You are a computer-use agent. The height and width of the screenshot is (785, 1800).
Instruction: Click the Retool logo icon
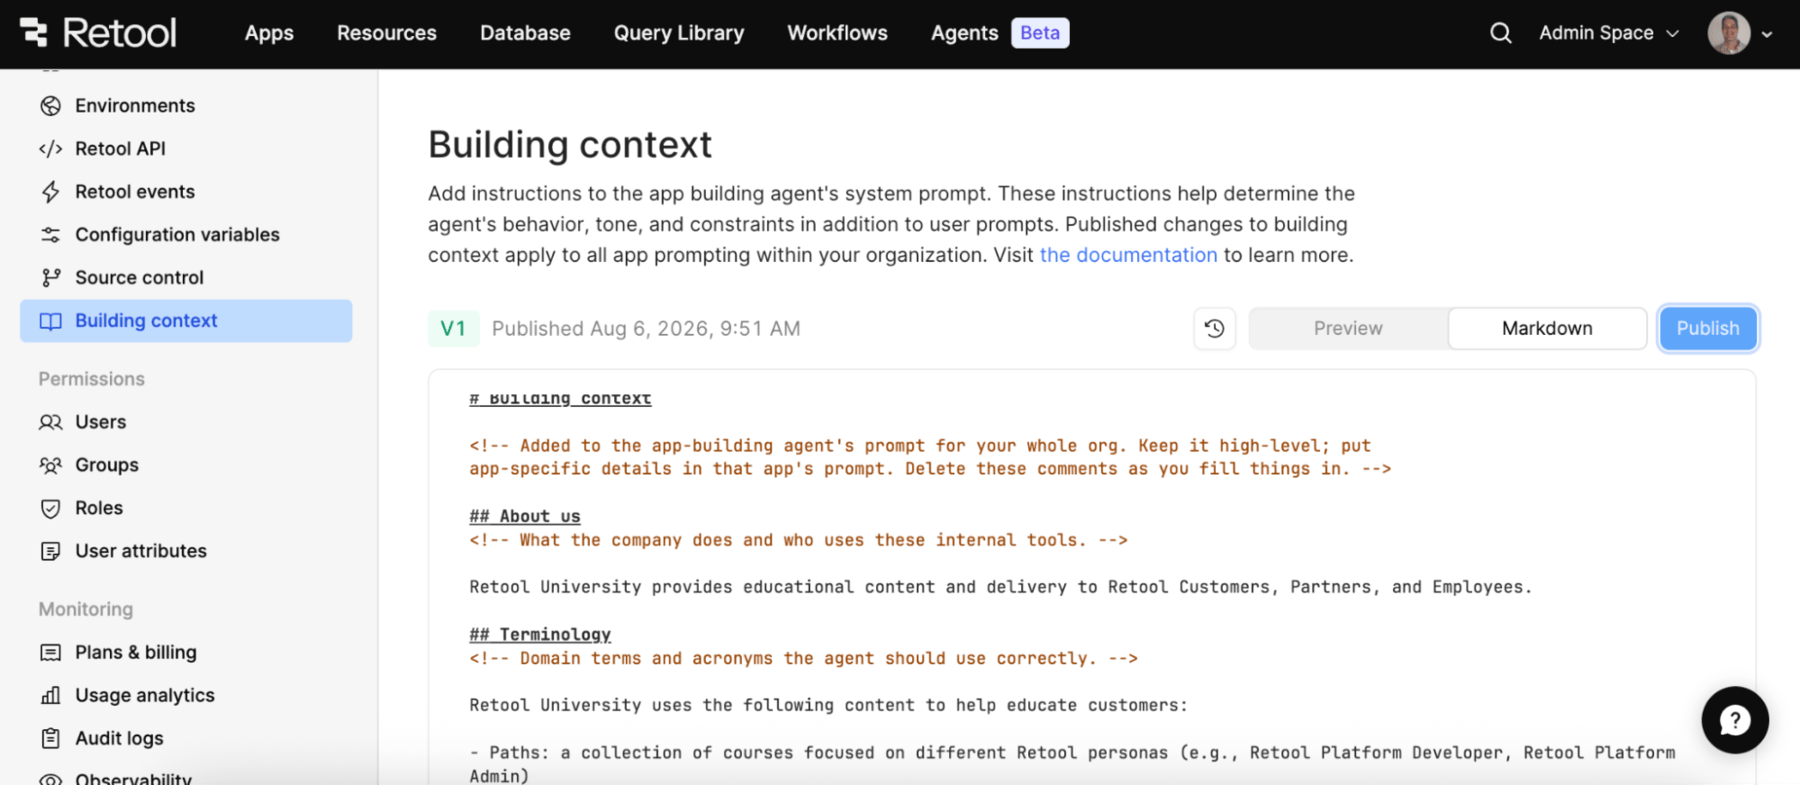[x=33, y=32]
